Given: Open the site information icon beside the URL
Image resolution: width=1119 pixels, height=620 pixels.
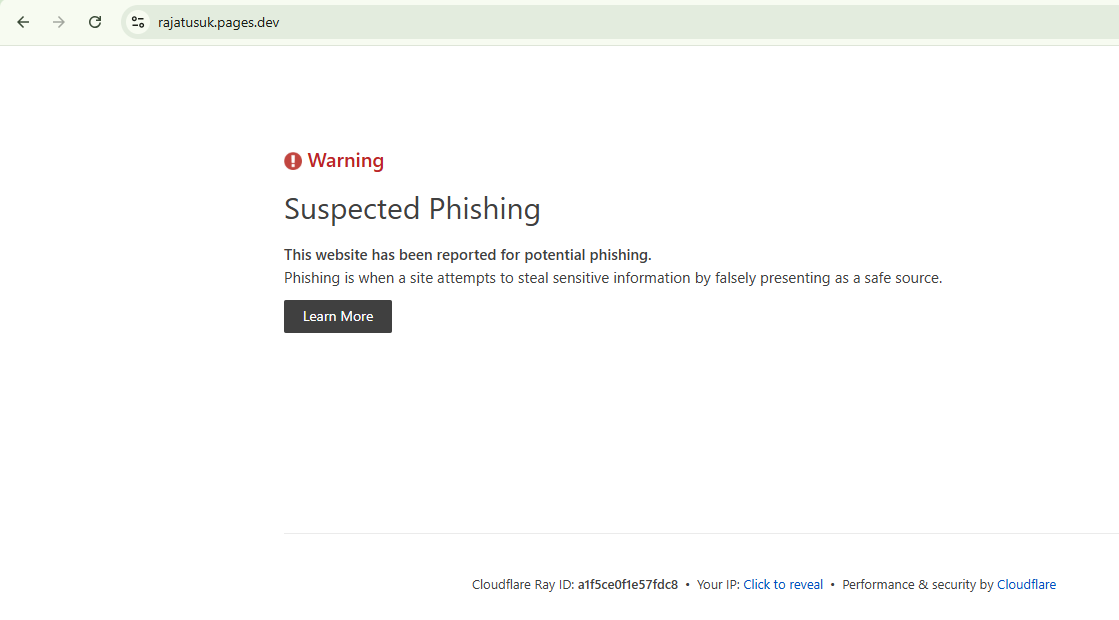Looking at the screenshot, I should (x=138, y=22).
